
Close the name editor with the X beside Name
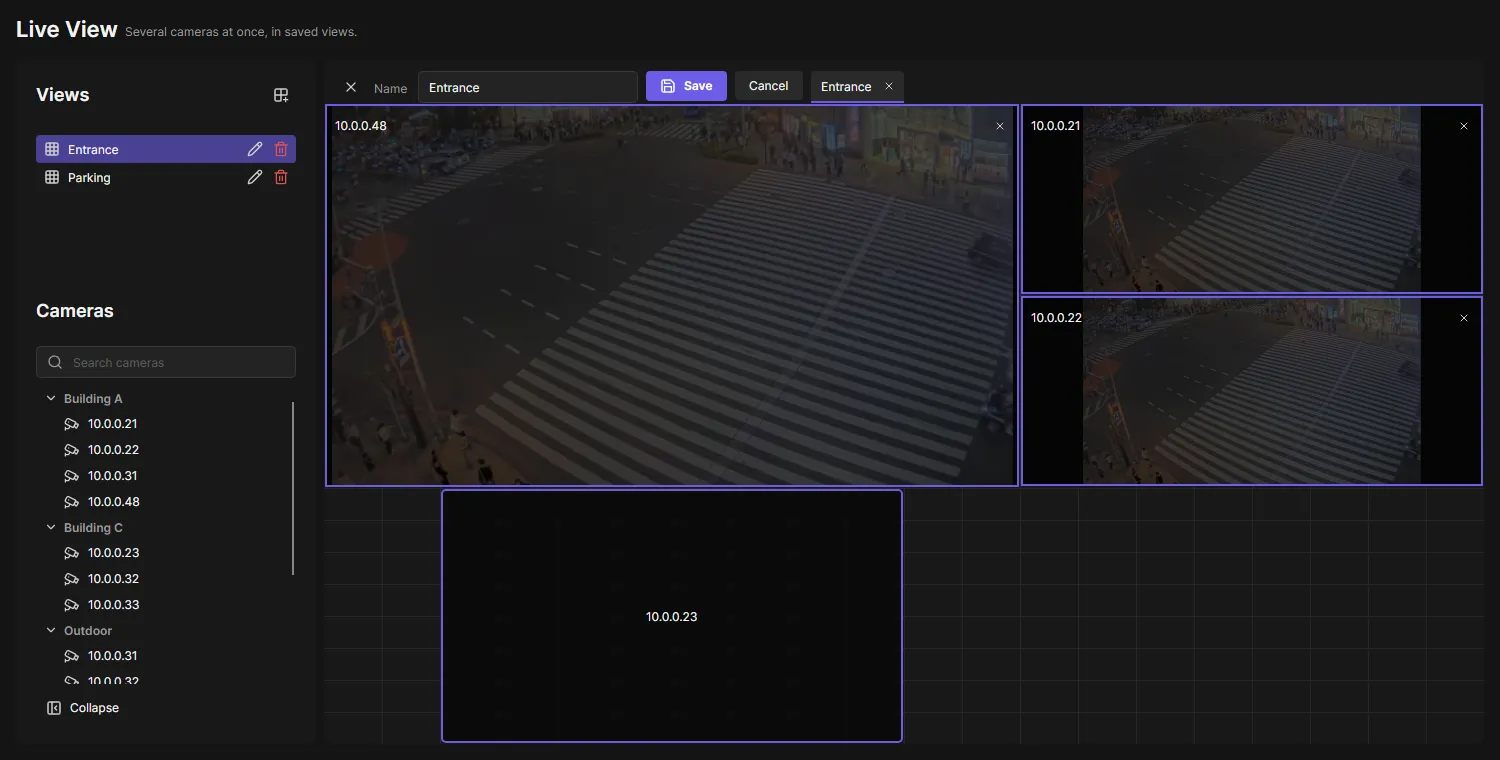pyautogui.click(x=351, y=87)
